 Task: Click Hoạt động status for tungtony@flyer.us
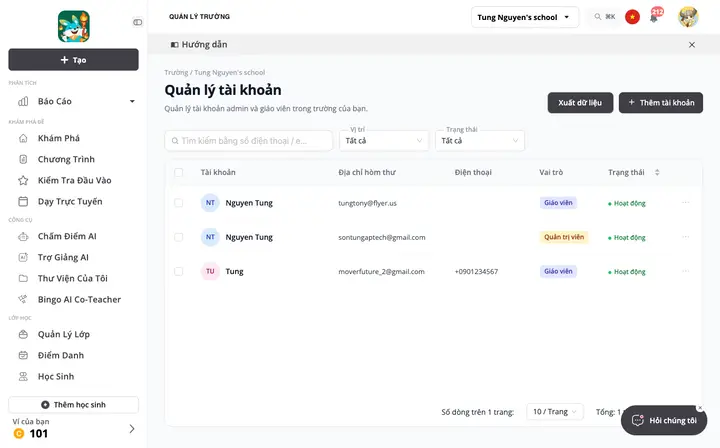(627, 203)
